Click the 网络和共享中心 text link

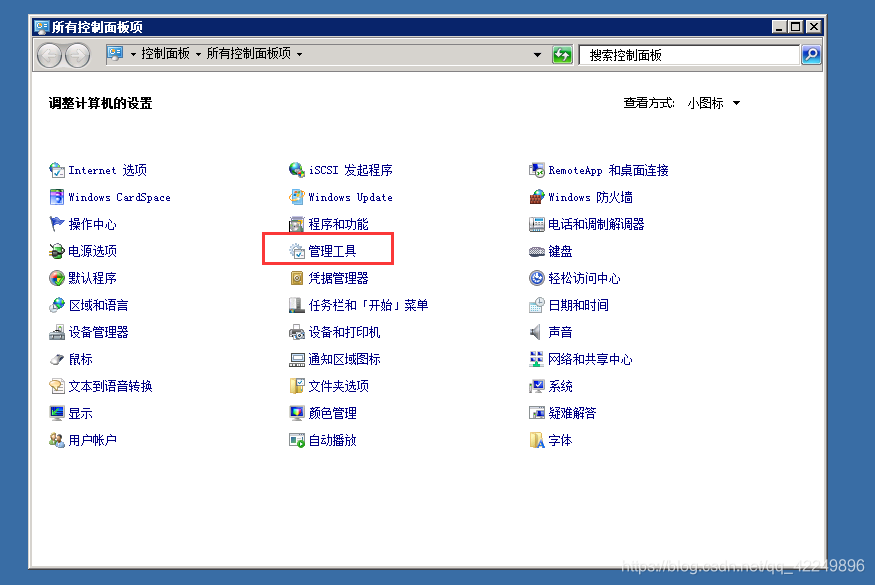[x=590, y=359]
